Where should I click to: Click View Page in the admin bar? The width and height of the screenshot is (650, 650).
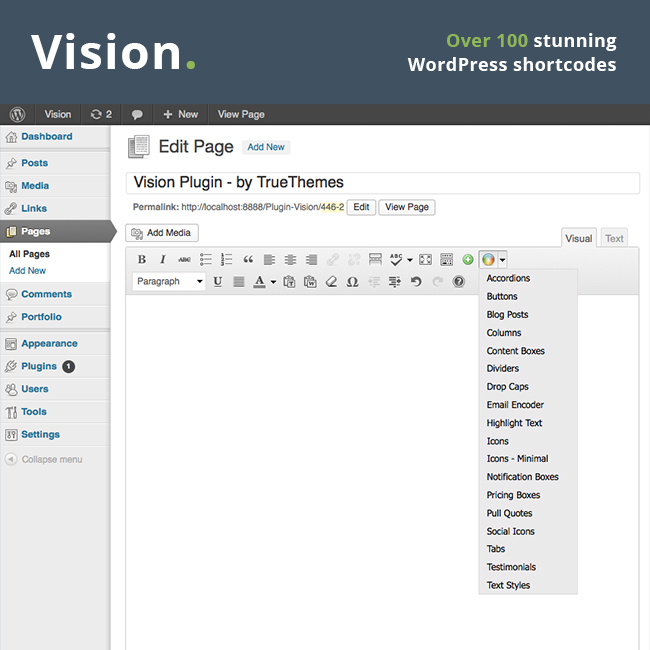pyautogui.click(x=241, y=114)
